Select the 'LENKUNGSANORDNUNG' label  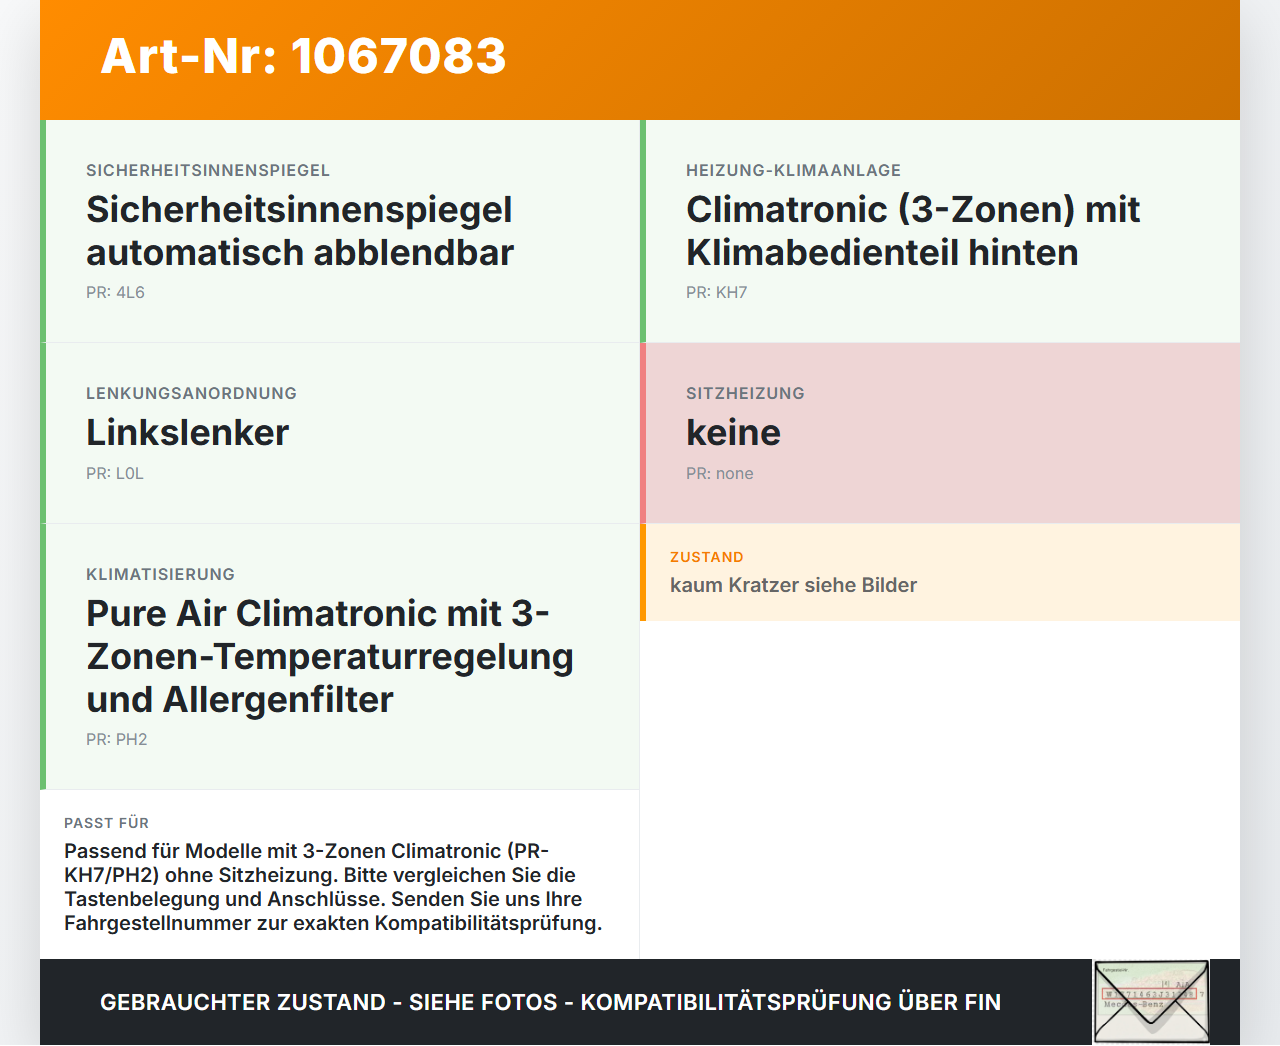(x=191, y=393)
